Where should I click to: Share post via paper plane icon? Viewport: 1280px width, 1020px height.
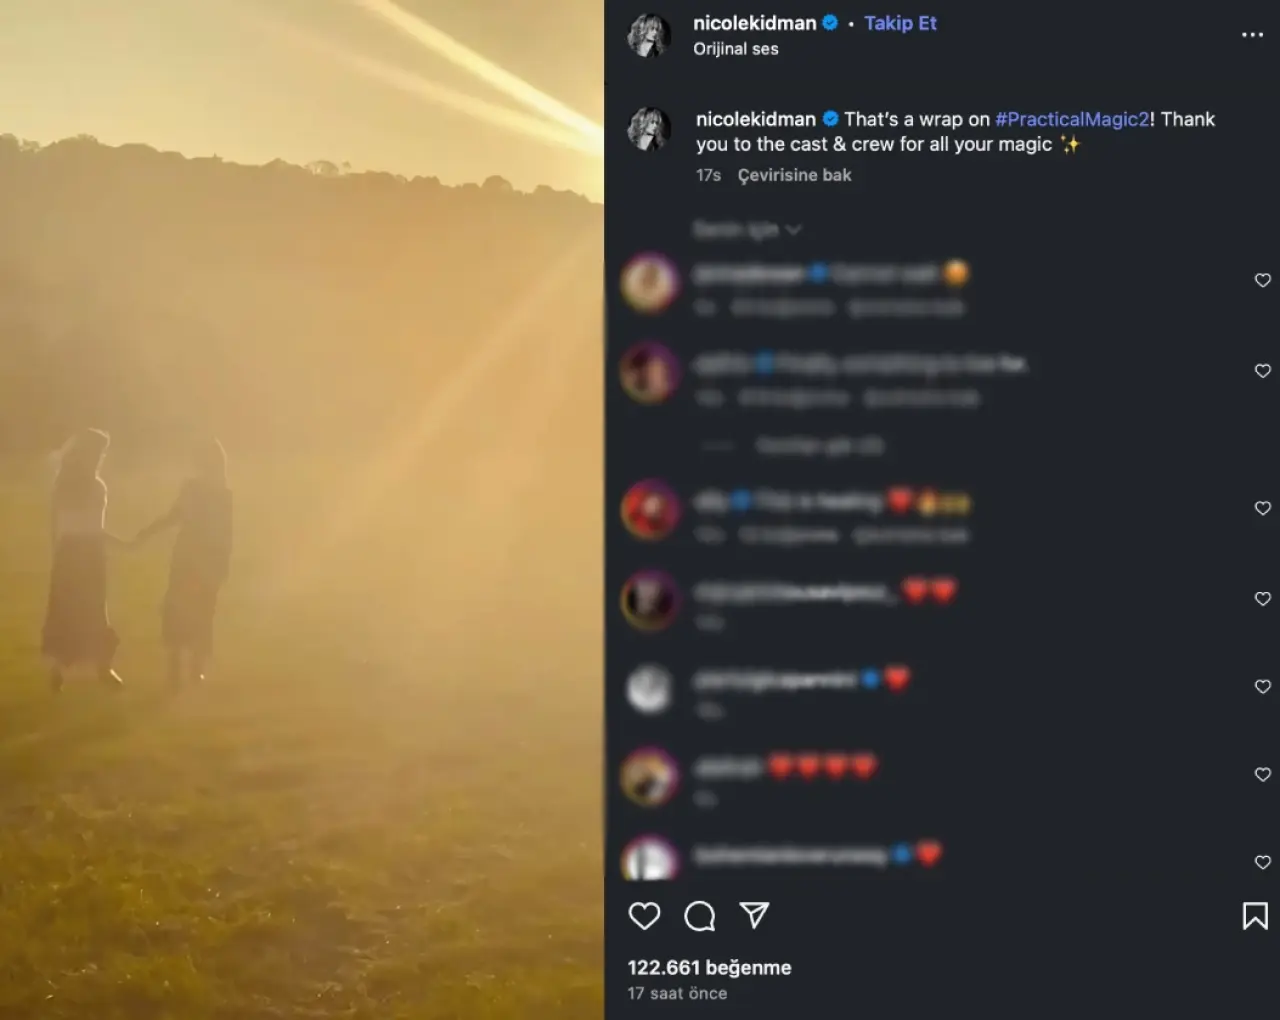click(x=754, y=915)
